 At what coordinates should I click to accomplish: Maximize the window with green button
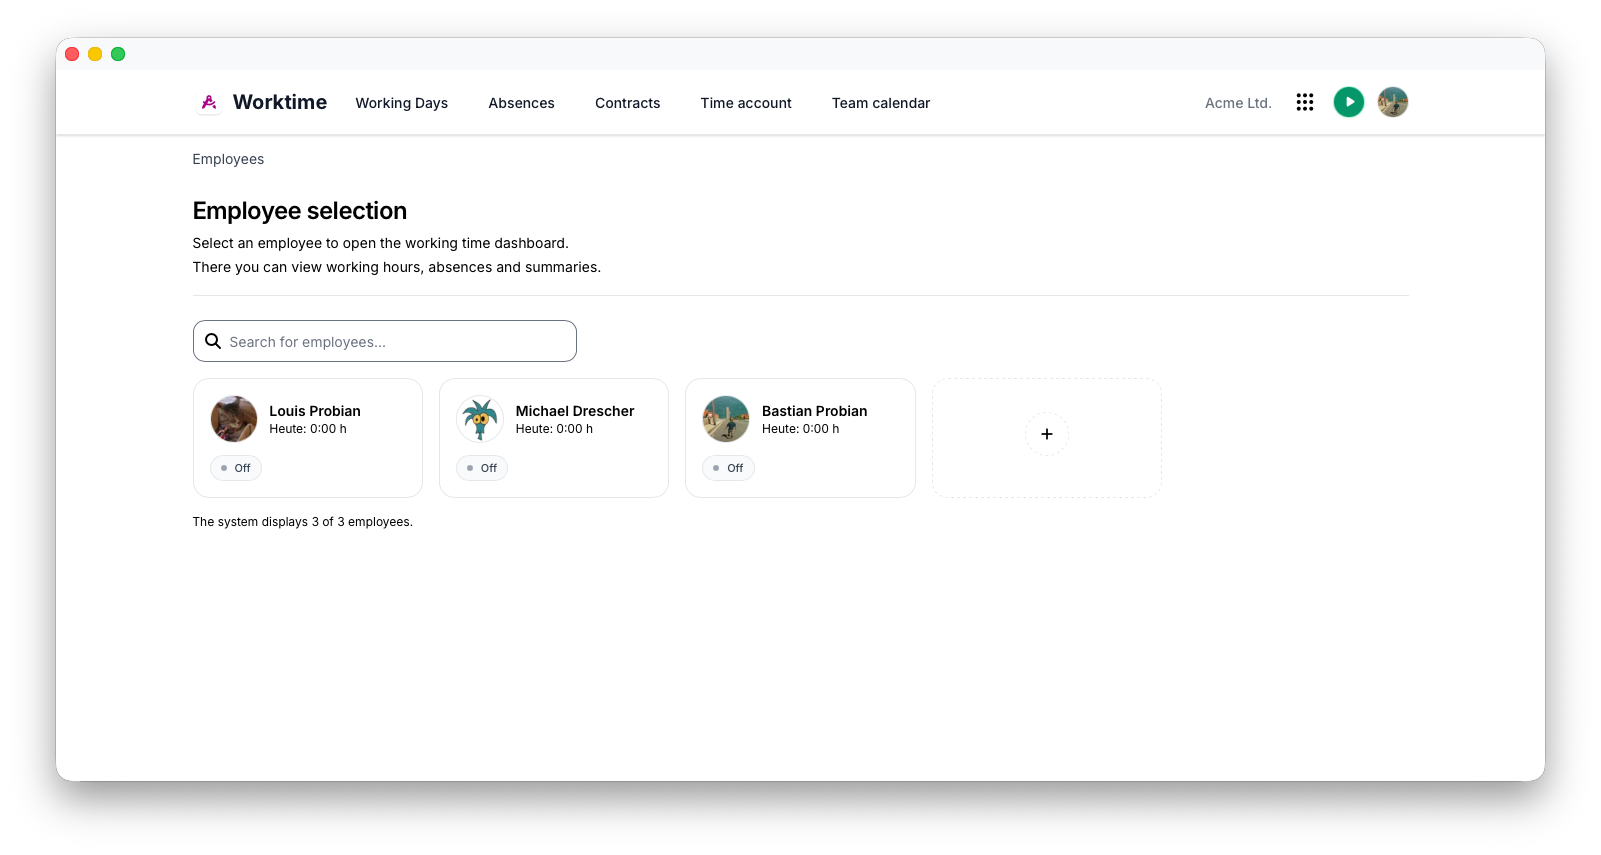pos(118,54)
